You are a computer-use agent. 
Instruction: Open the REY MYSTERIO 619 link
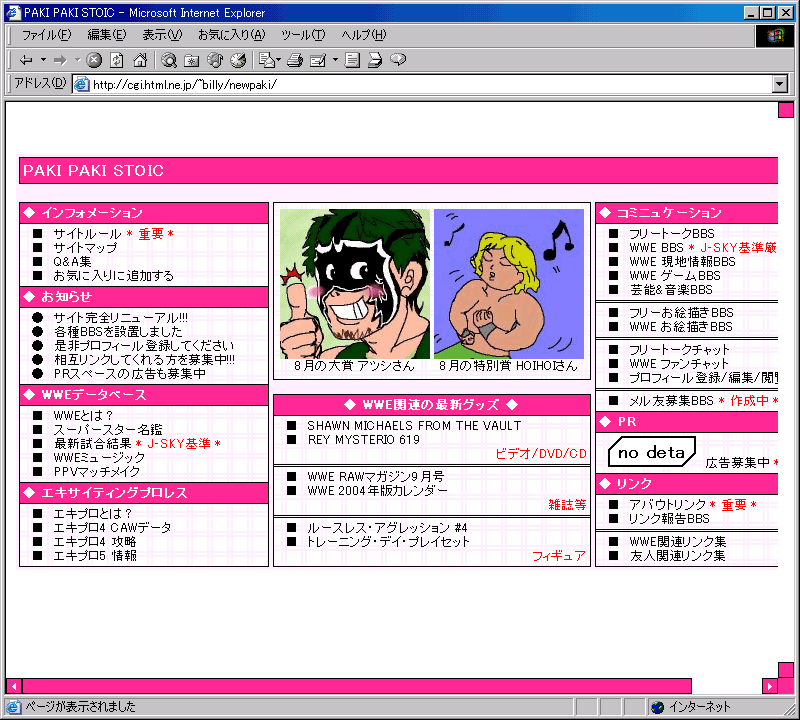[364, 440]
